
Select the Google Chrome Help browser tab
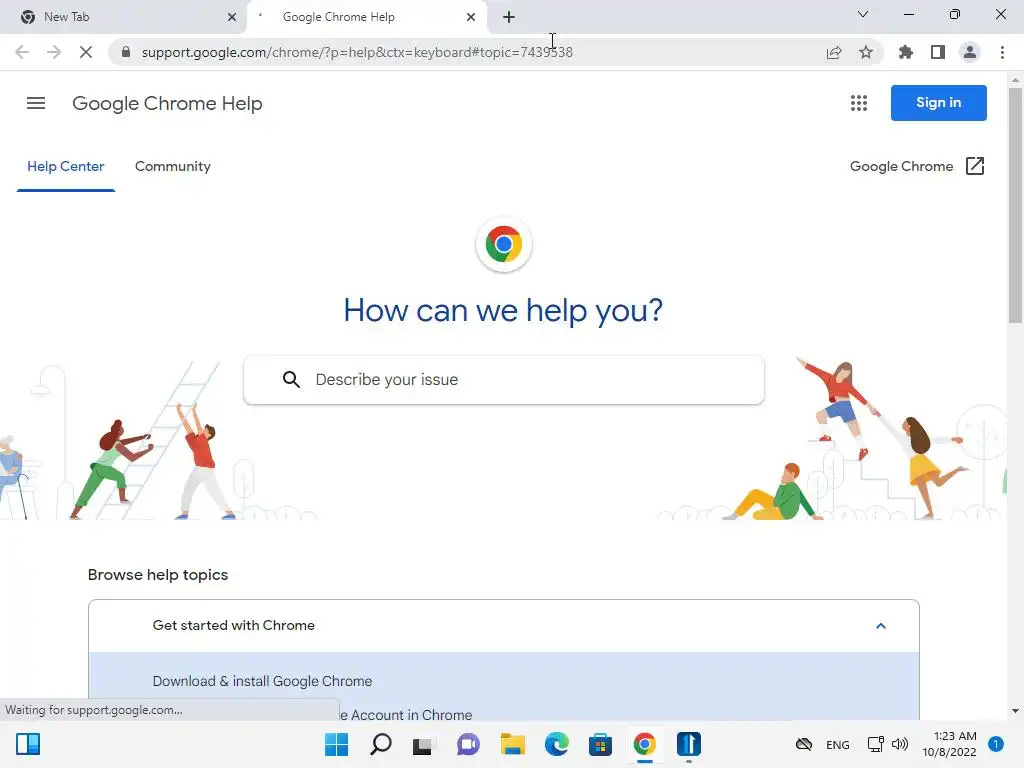[367, 17]
